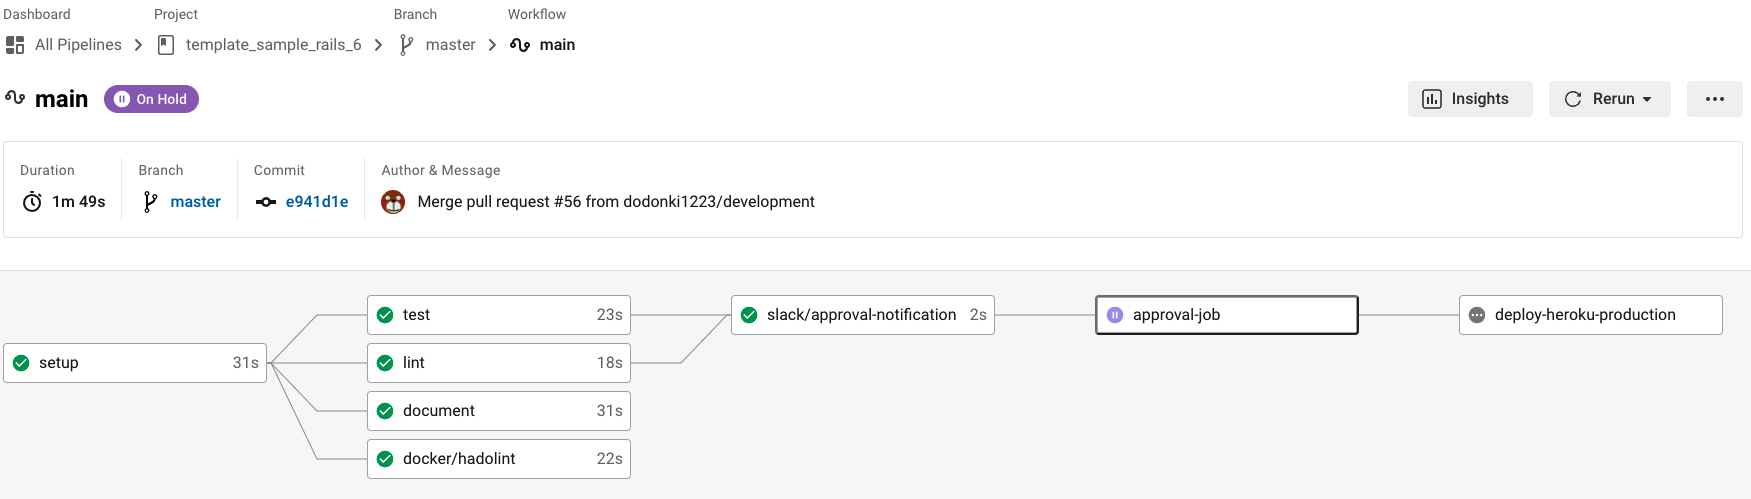Click the 18s duration of lint job
The width and height of the screenshot is (1751, 499).
610,363
